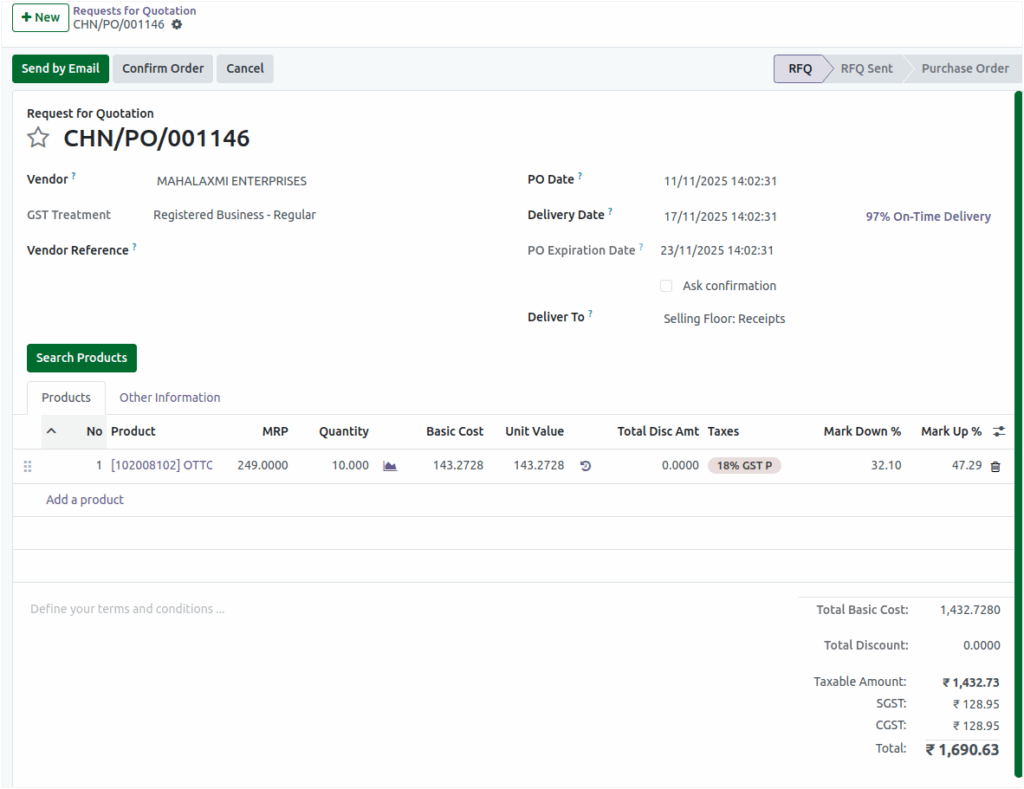View unit value history via the clock icon
The height and width of the screenshot is (789, 1024).
coord(585,465)
